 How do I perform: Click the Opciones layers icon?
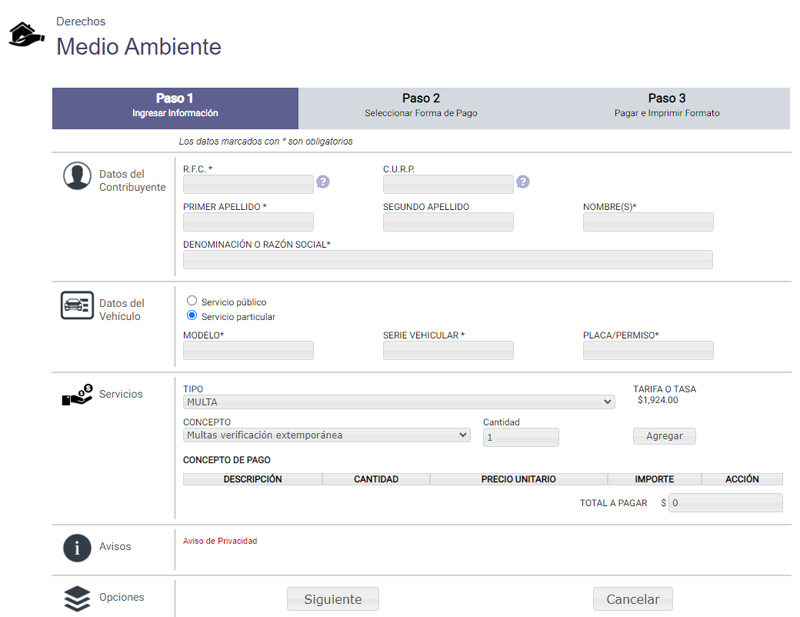pos(77,598)
